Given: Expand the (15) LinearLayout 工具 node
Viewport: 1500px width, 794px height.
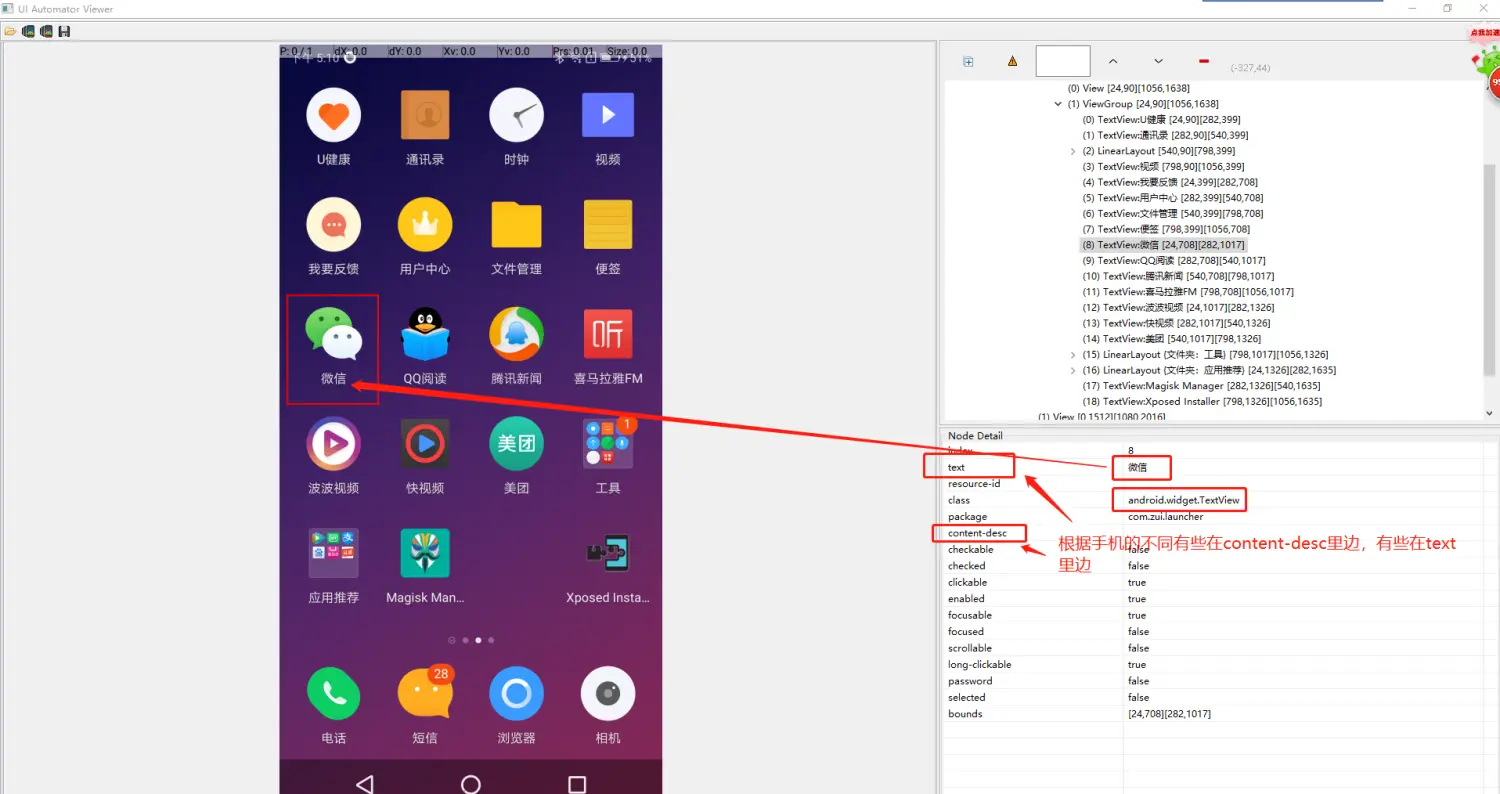Looking at the screenshot, I should tap(1073, 355).
